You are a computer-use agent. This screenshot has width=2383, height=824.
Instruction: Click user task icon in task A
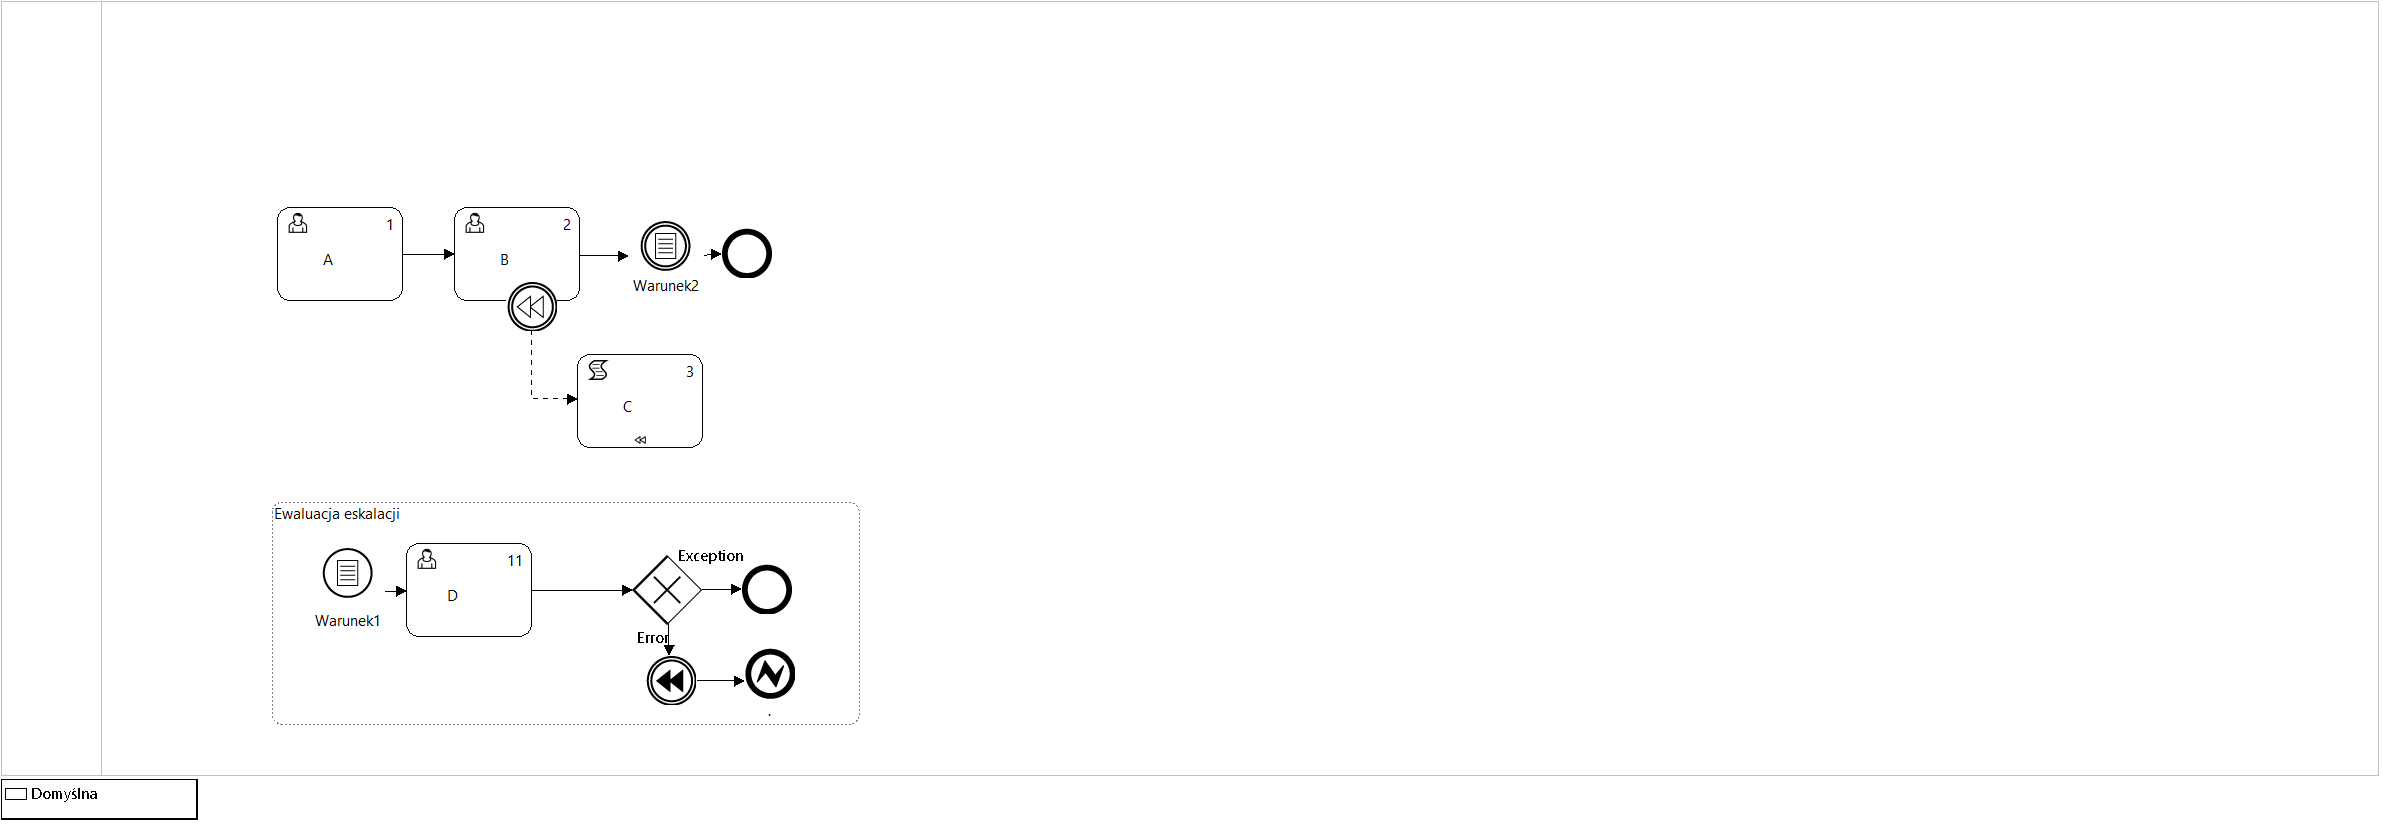click(x=298, y=223)
